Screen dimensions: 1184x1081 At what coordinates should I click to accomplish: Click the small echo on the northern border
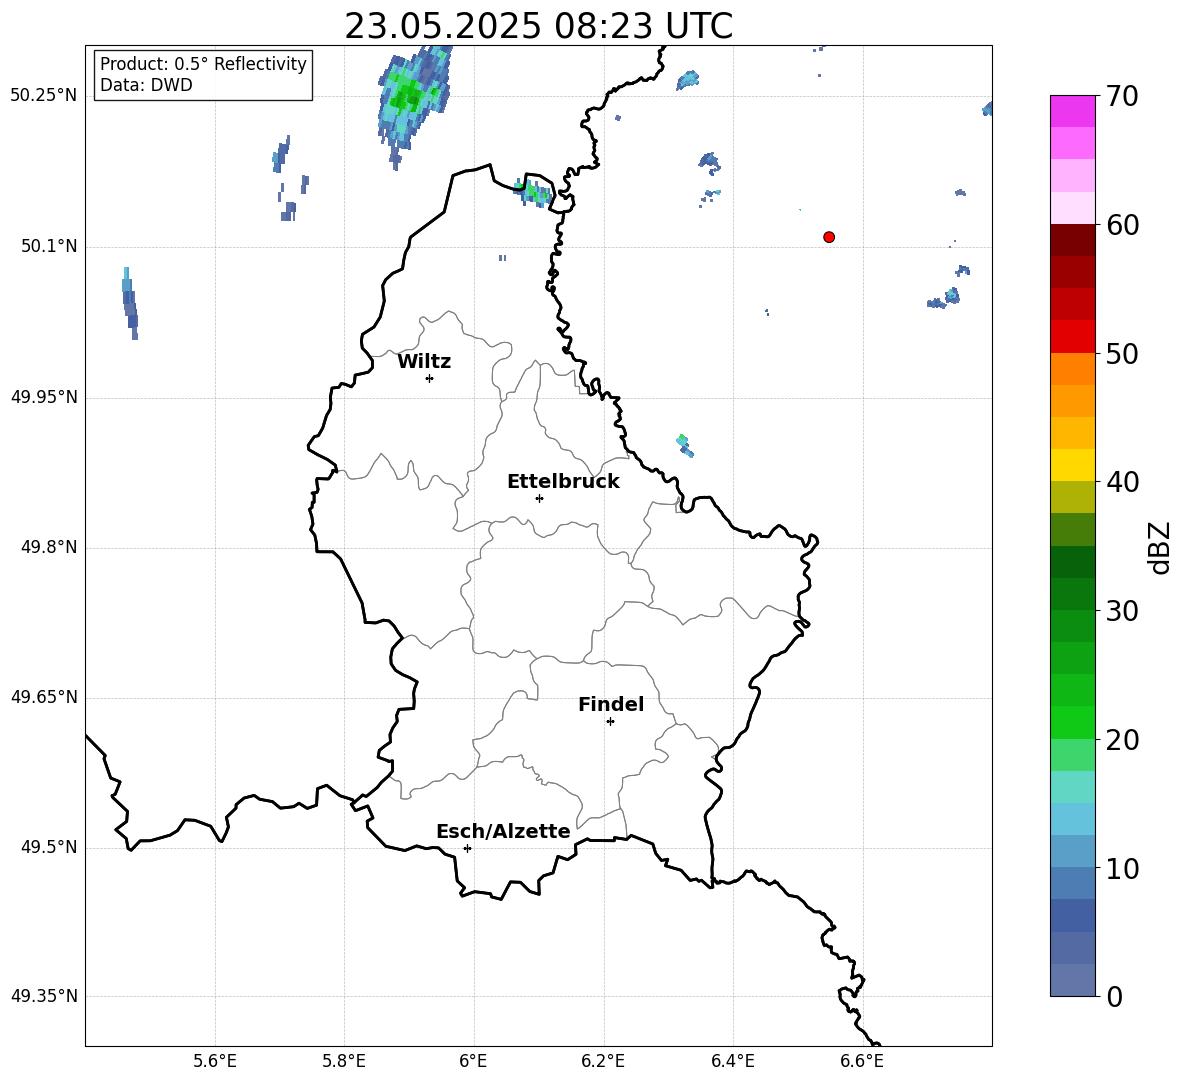535,193
